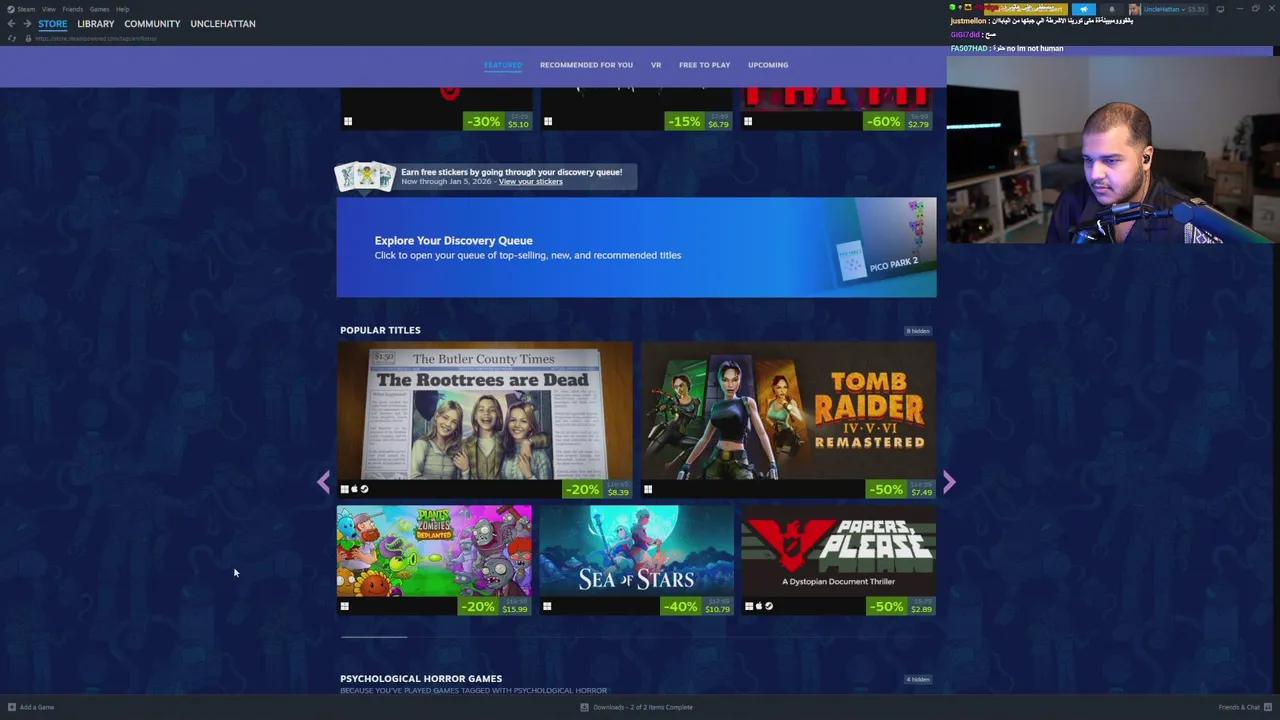This screenshot has width=1280, height=720.
Task: Click the Popular Titles carousel page indicator
Action: click(374, 636)
